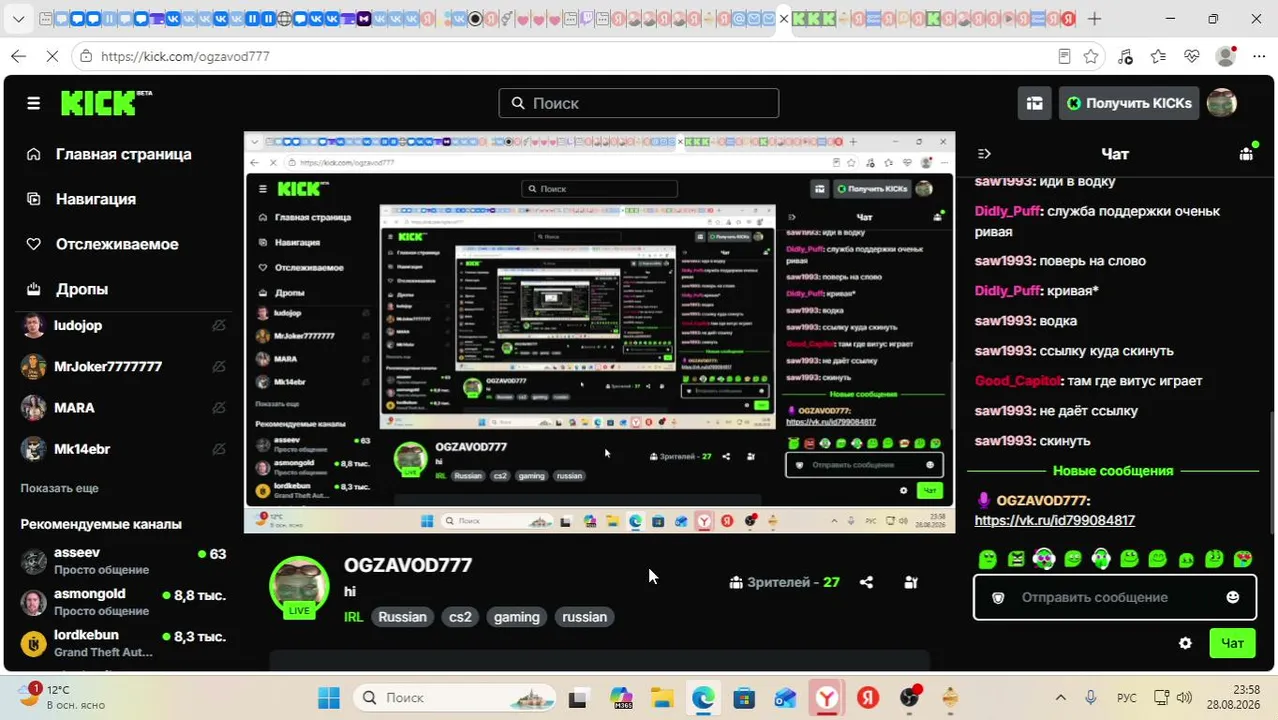Open File Explorer from the taskbar
This screenshot has height=720, width=1278.
point(661,698)
